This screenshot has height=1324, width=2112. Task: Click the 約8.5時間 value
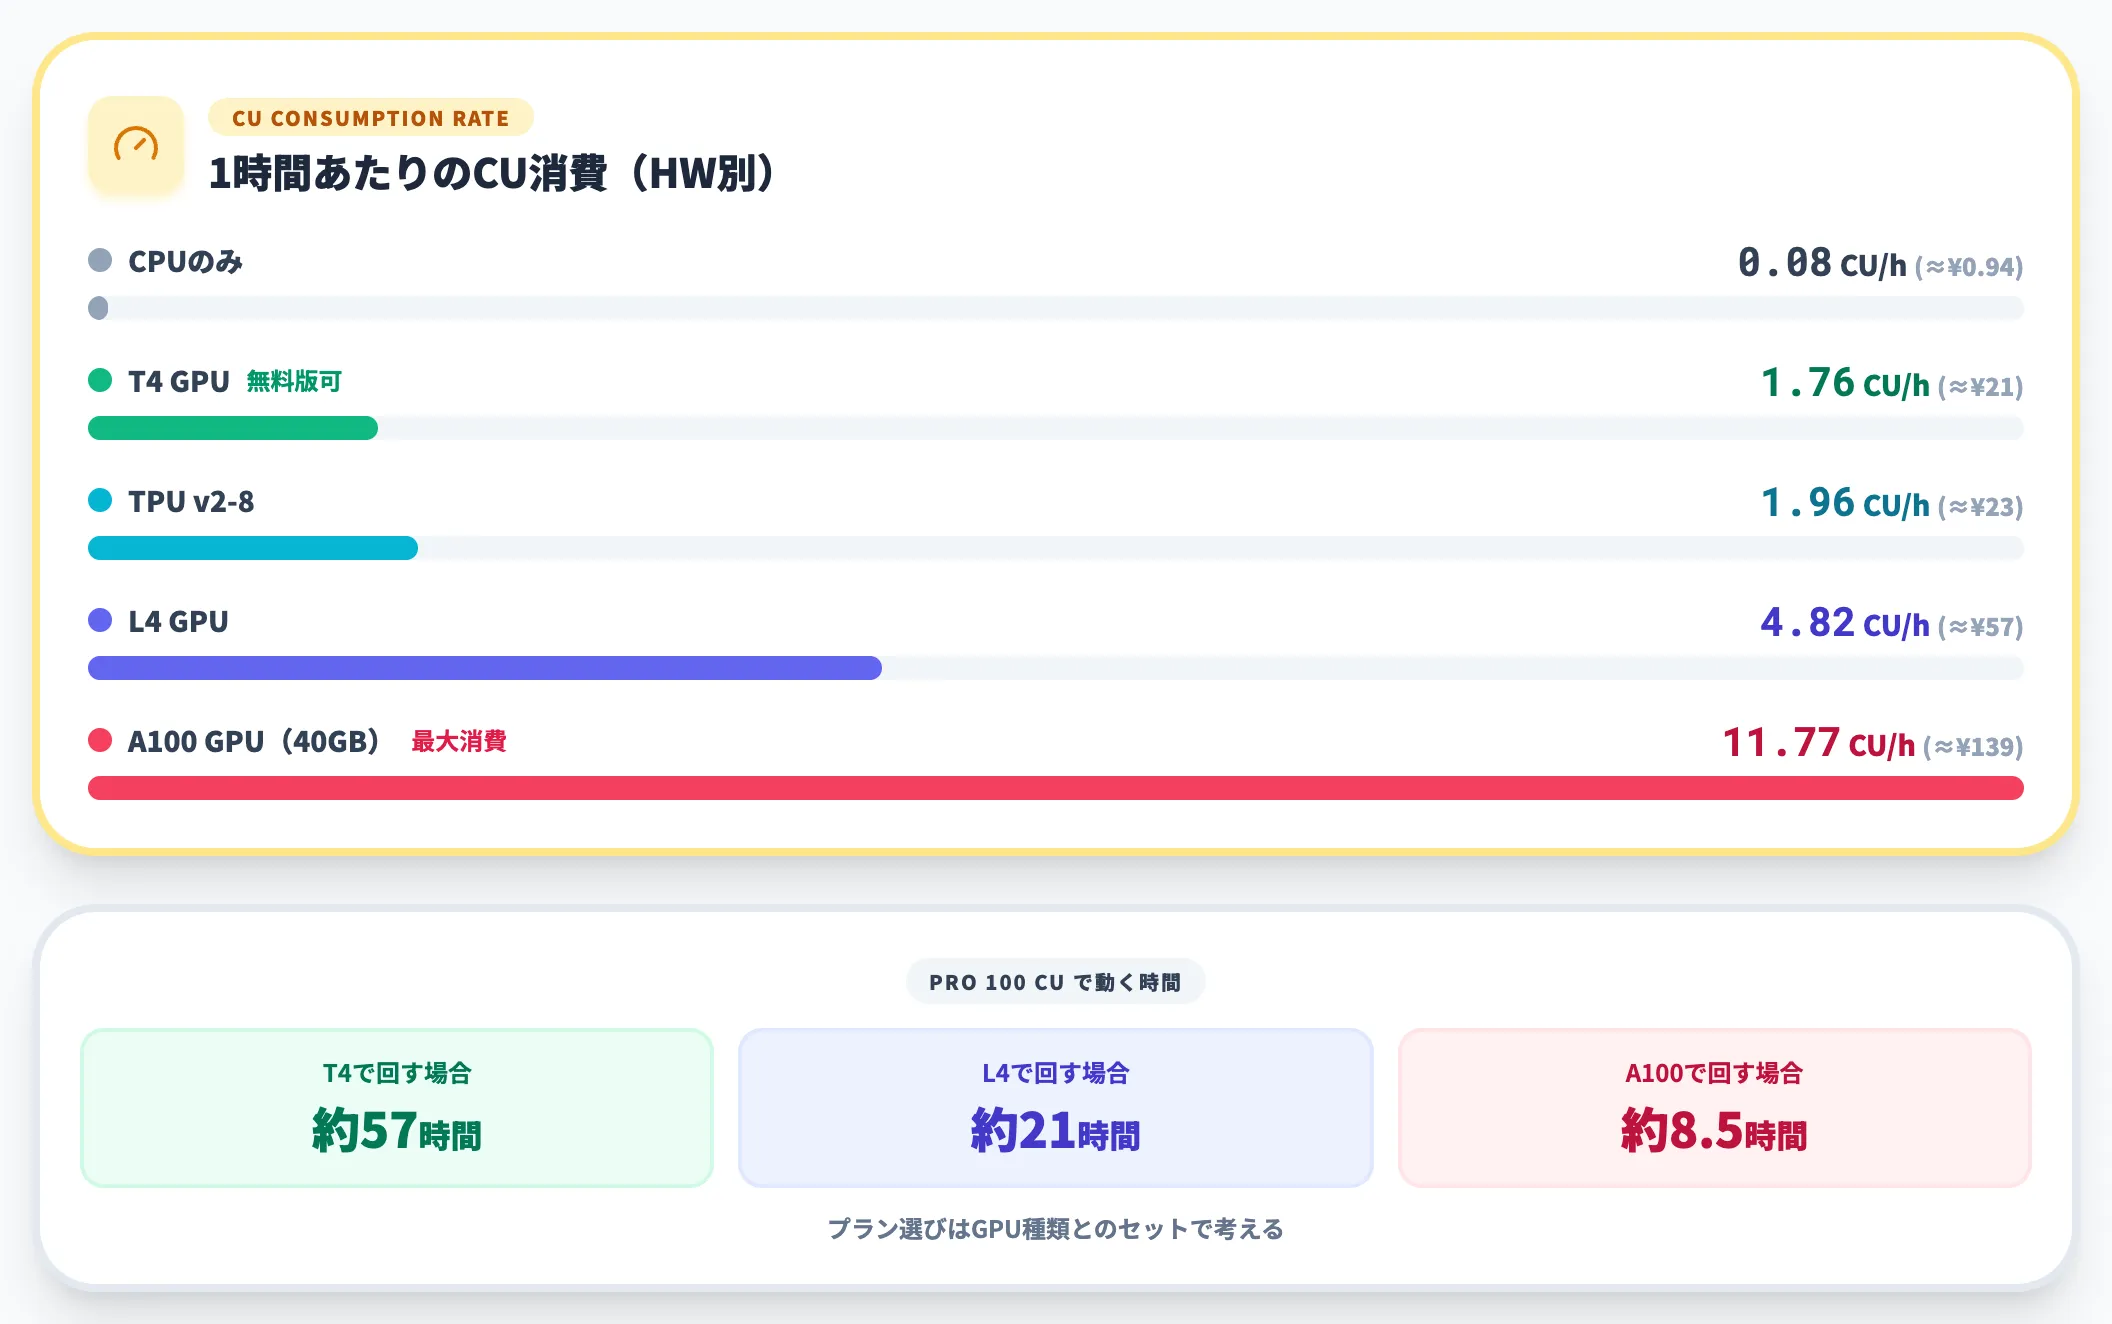click(x=1715, y=1131)
